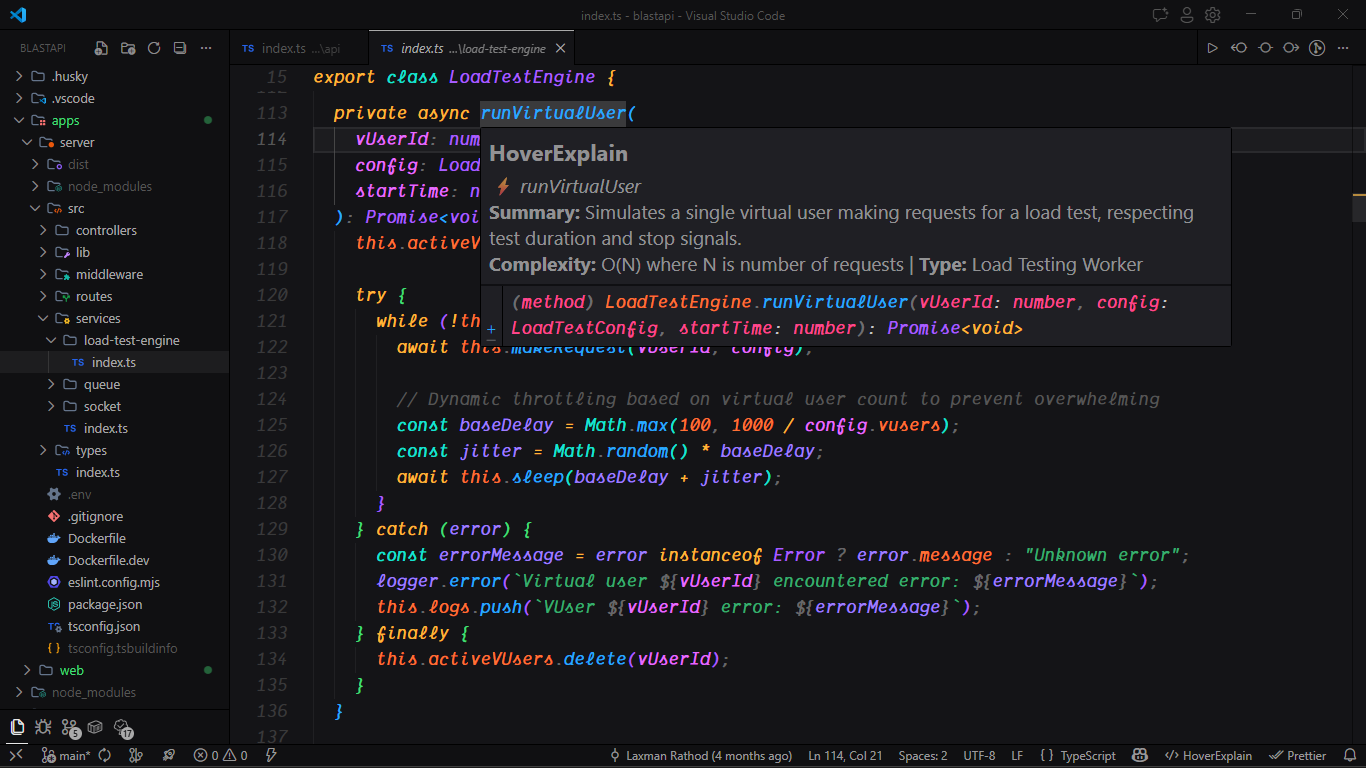
Task: Expand the .husky folder
Action: click(69, 76)
